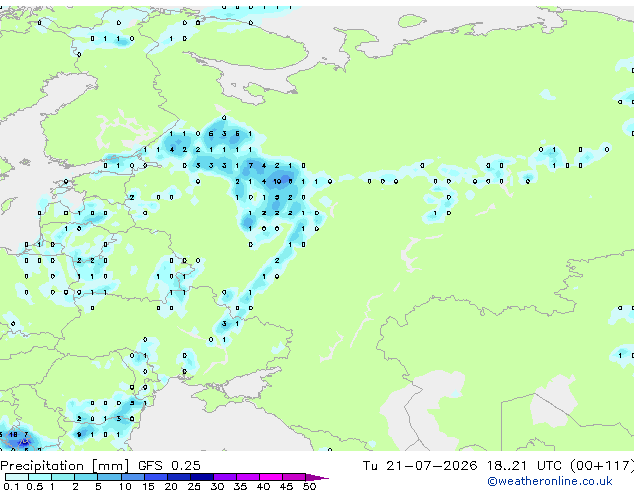Click the 'Precipitation [mm]' title text
The image size is (634, 490).
point(65,466)
